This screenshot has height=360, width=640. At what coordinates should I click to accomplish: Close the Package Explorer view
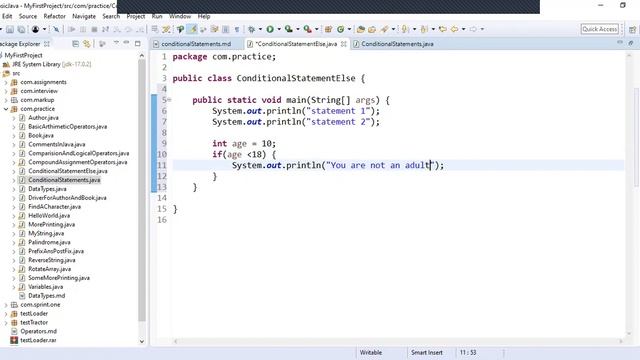point(47,44)
